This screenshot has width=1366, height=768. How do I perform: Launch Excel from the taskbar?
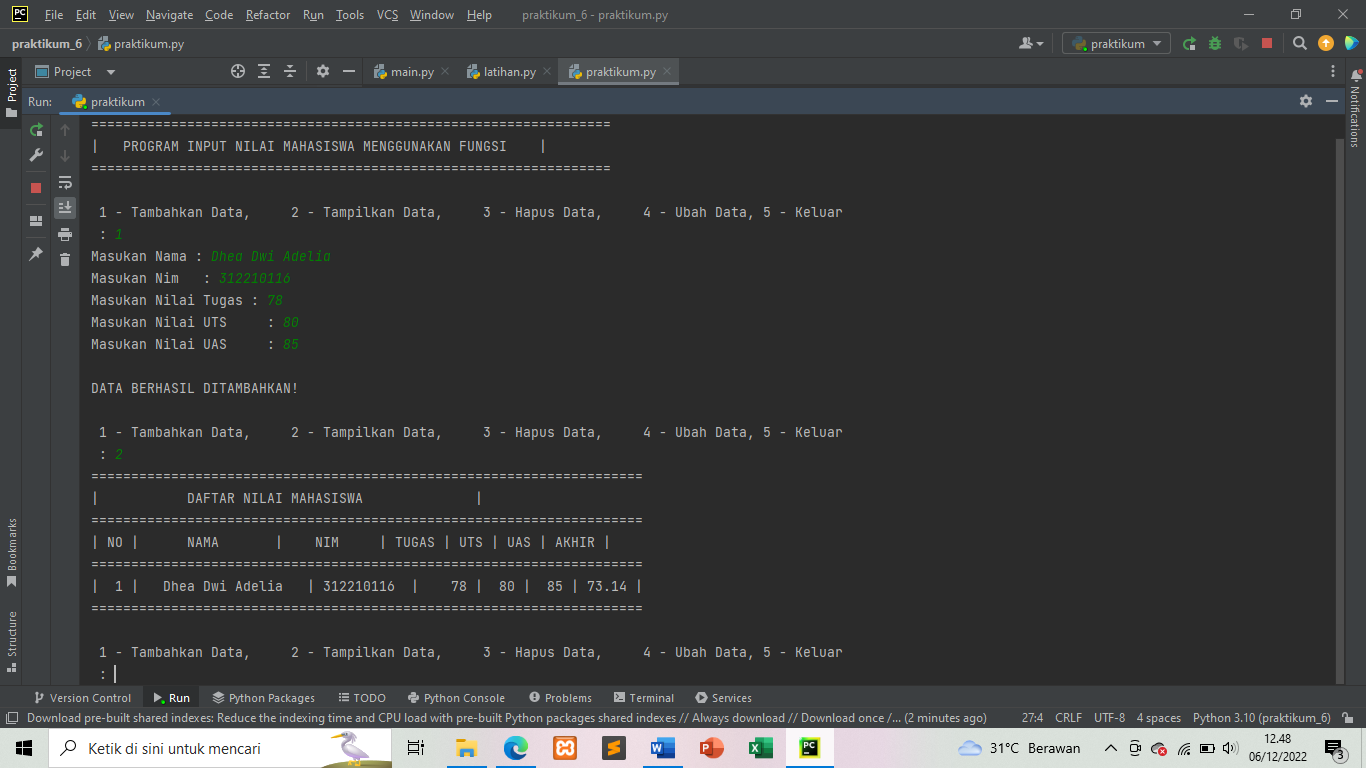point(759,747)
